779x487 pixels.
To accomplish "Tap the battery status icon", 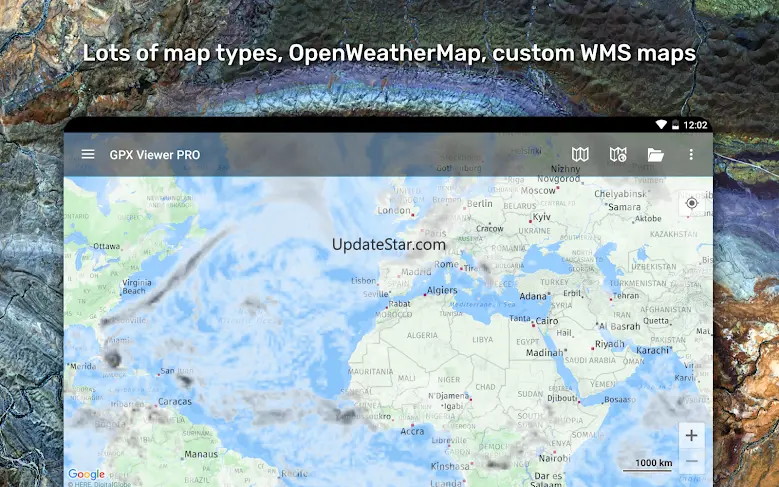I will pyautogui.click(x=675, y=125).
